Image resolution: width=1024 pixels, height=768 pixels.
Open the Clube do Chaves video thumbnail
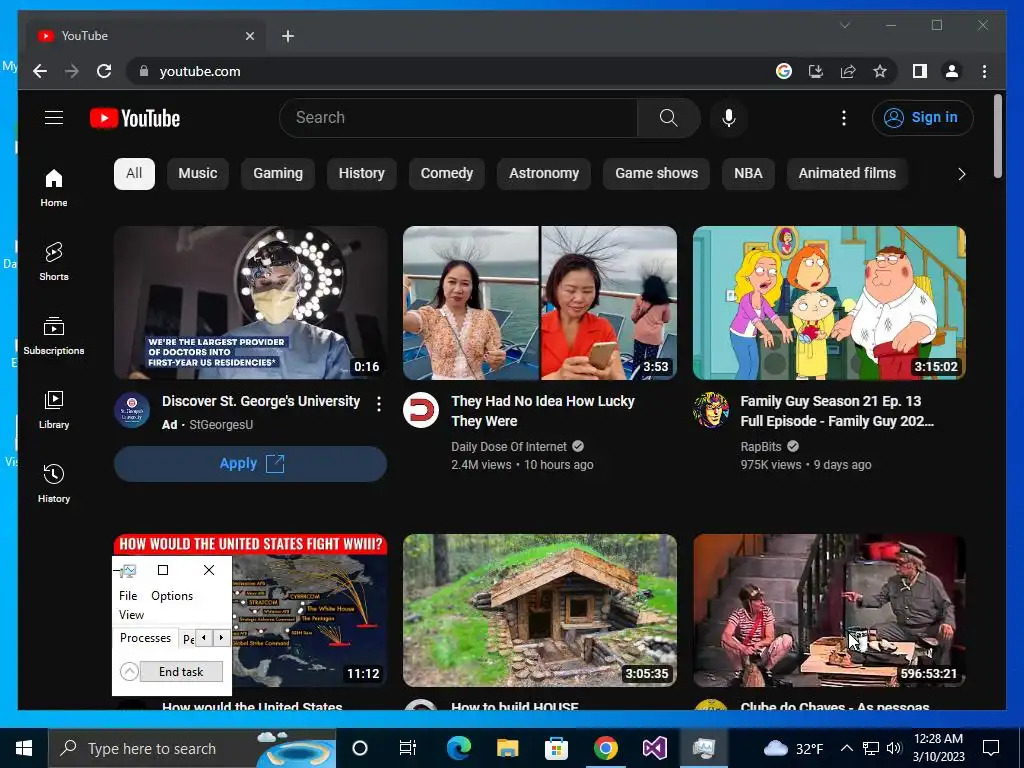pos(829,610)
